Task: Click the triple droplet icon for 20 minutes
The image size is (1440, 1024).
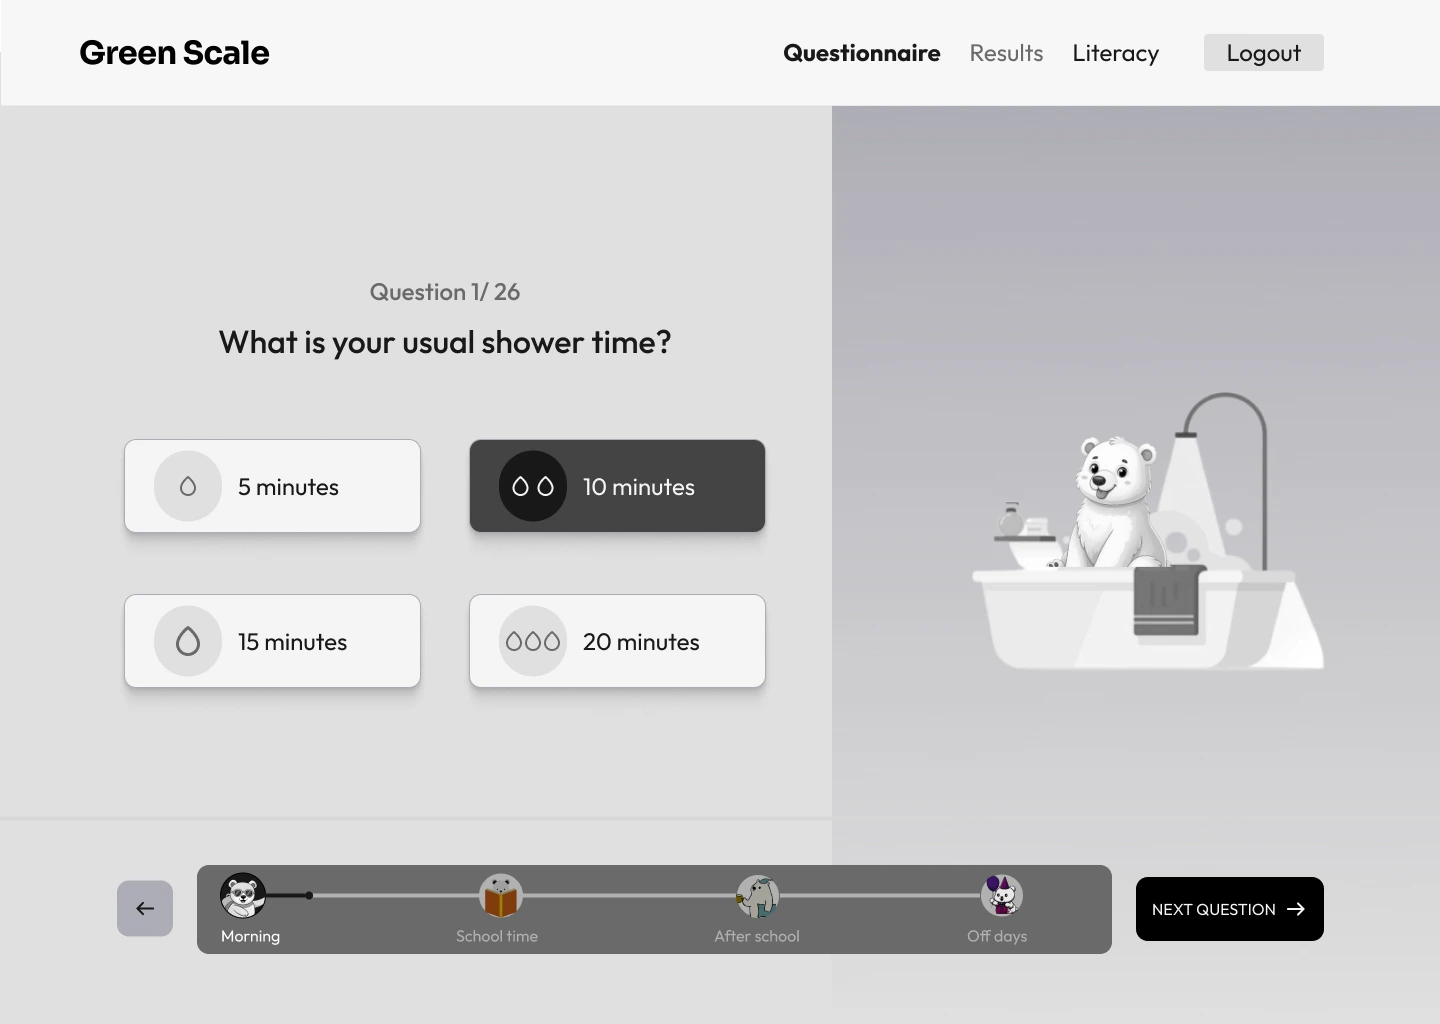Action: pos(532,642)
